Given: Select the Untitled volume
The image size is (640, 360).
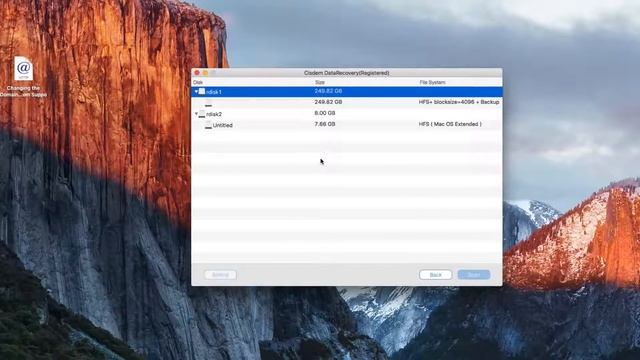Looking at the screenshot, I should pos(222,125).
